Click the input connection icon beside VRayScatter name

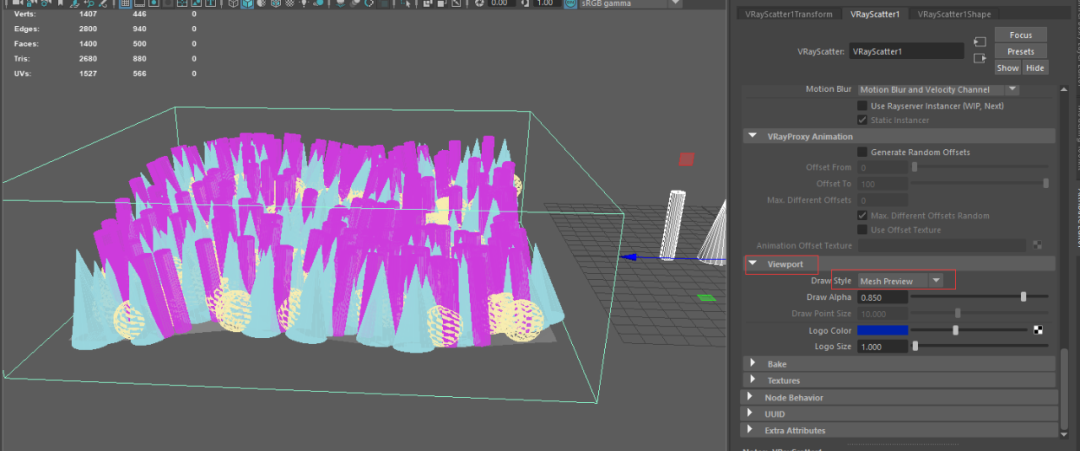pyautogui.click(x=979, y=42)
